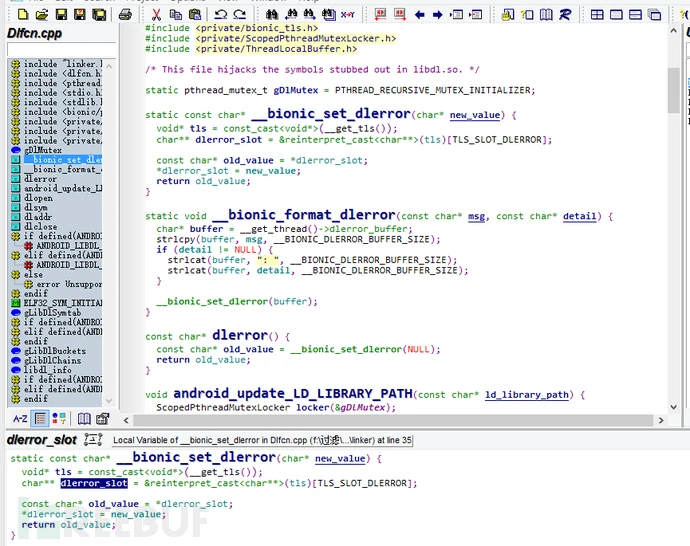Click the editor horizontal scrollbar right arrow
690x546 pixels.
click(x=661, y=420)
